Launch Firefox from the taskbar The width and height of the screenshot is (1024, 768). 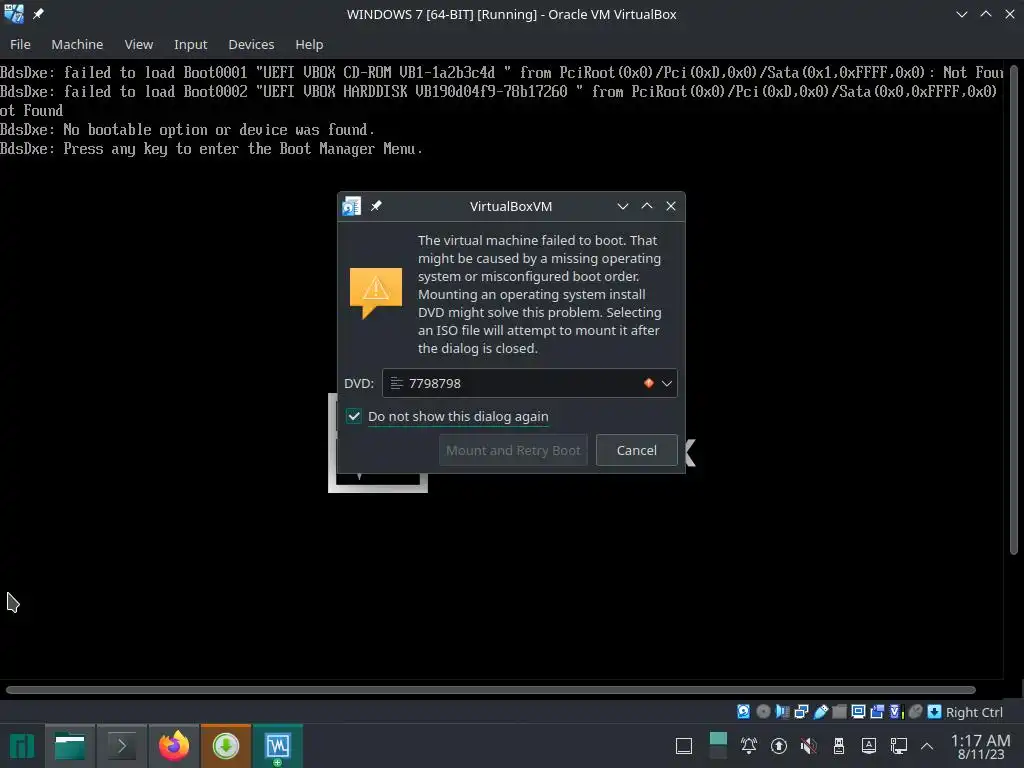pos(174,746)
